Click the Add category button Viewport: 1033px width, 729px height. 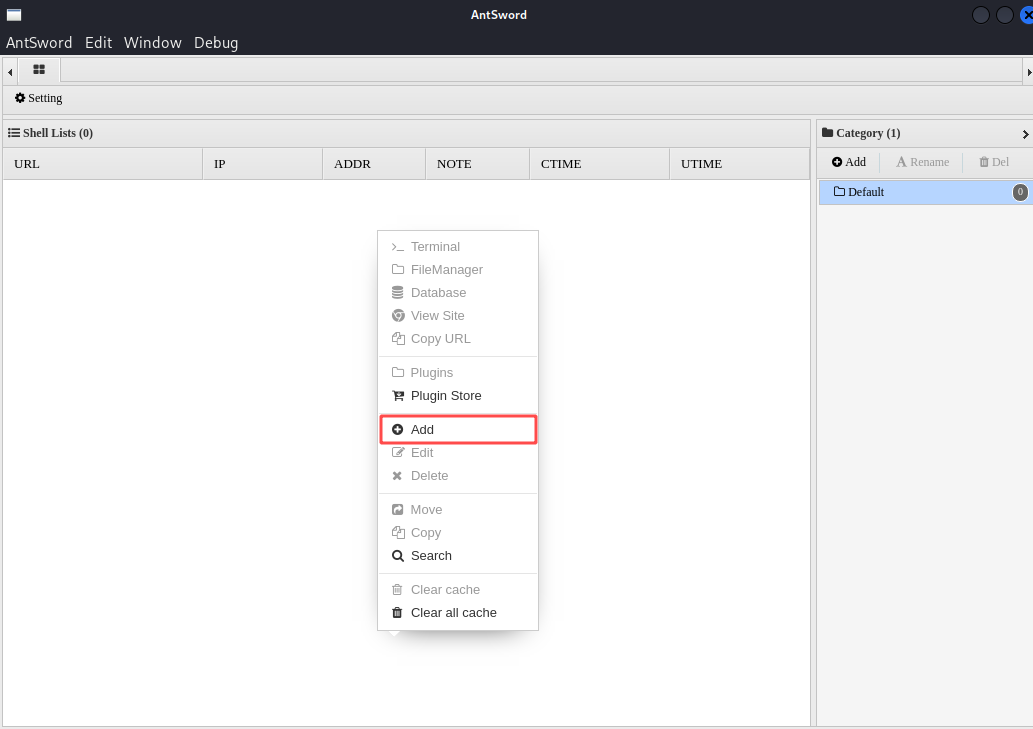tap(849, 162)
